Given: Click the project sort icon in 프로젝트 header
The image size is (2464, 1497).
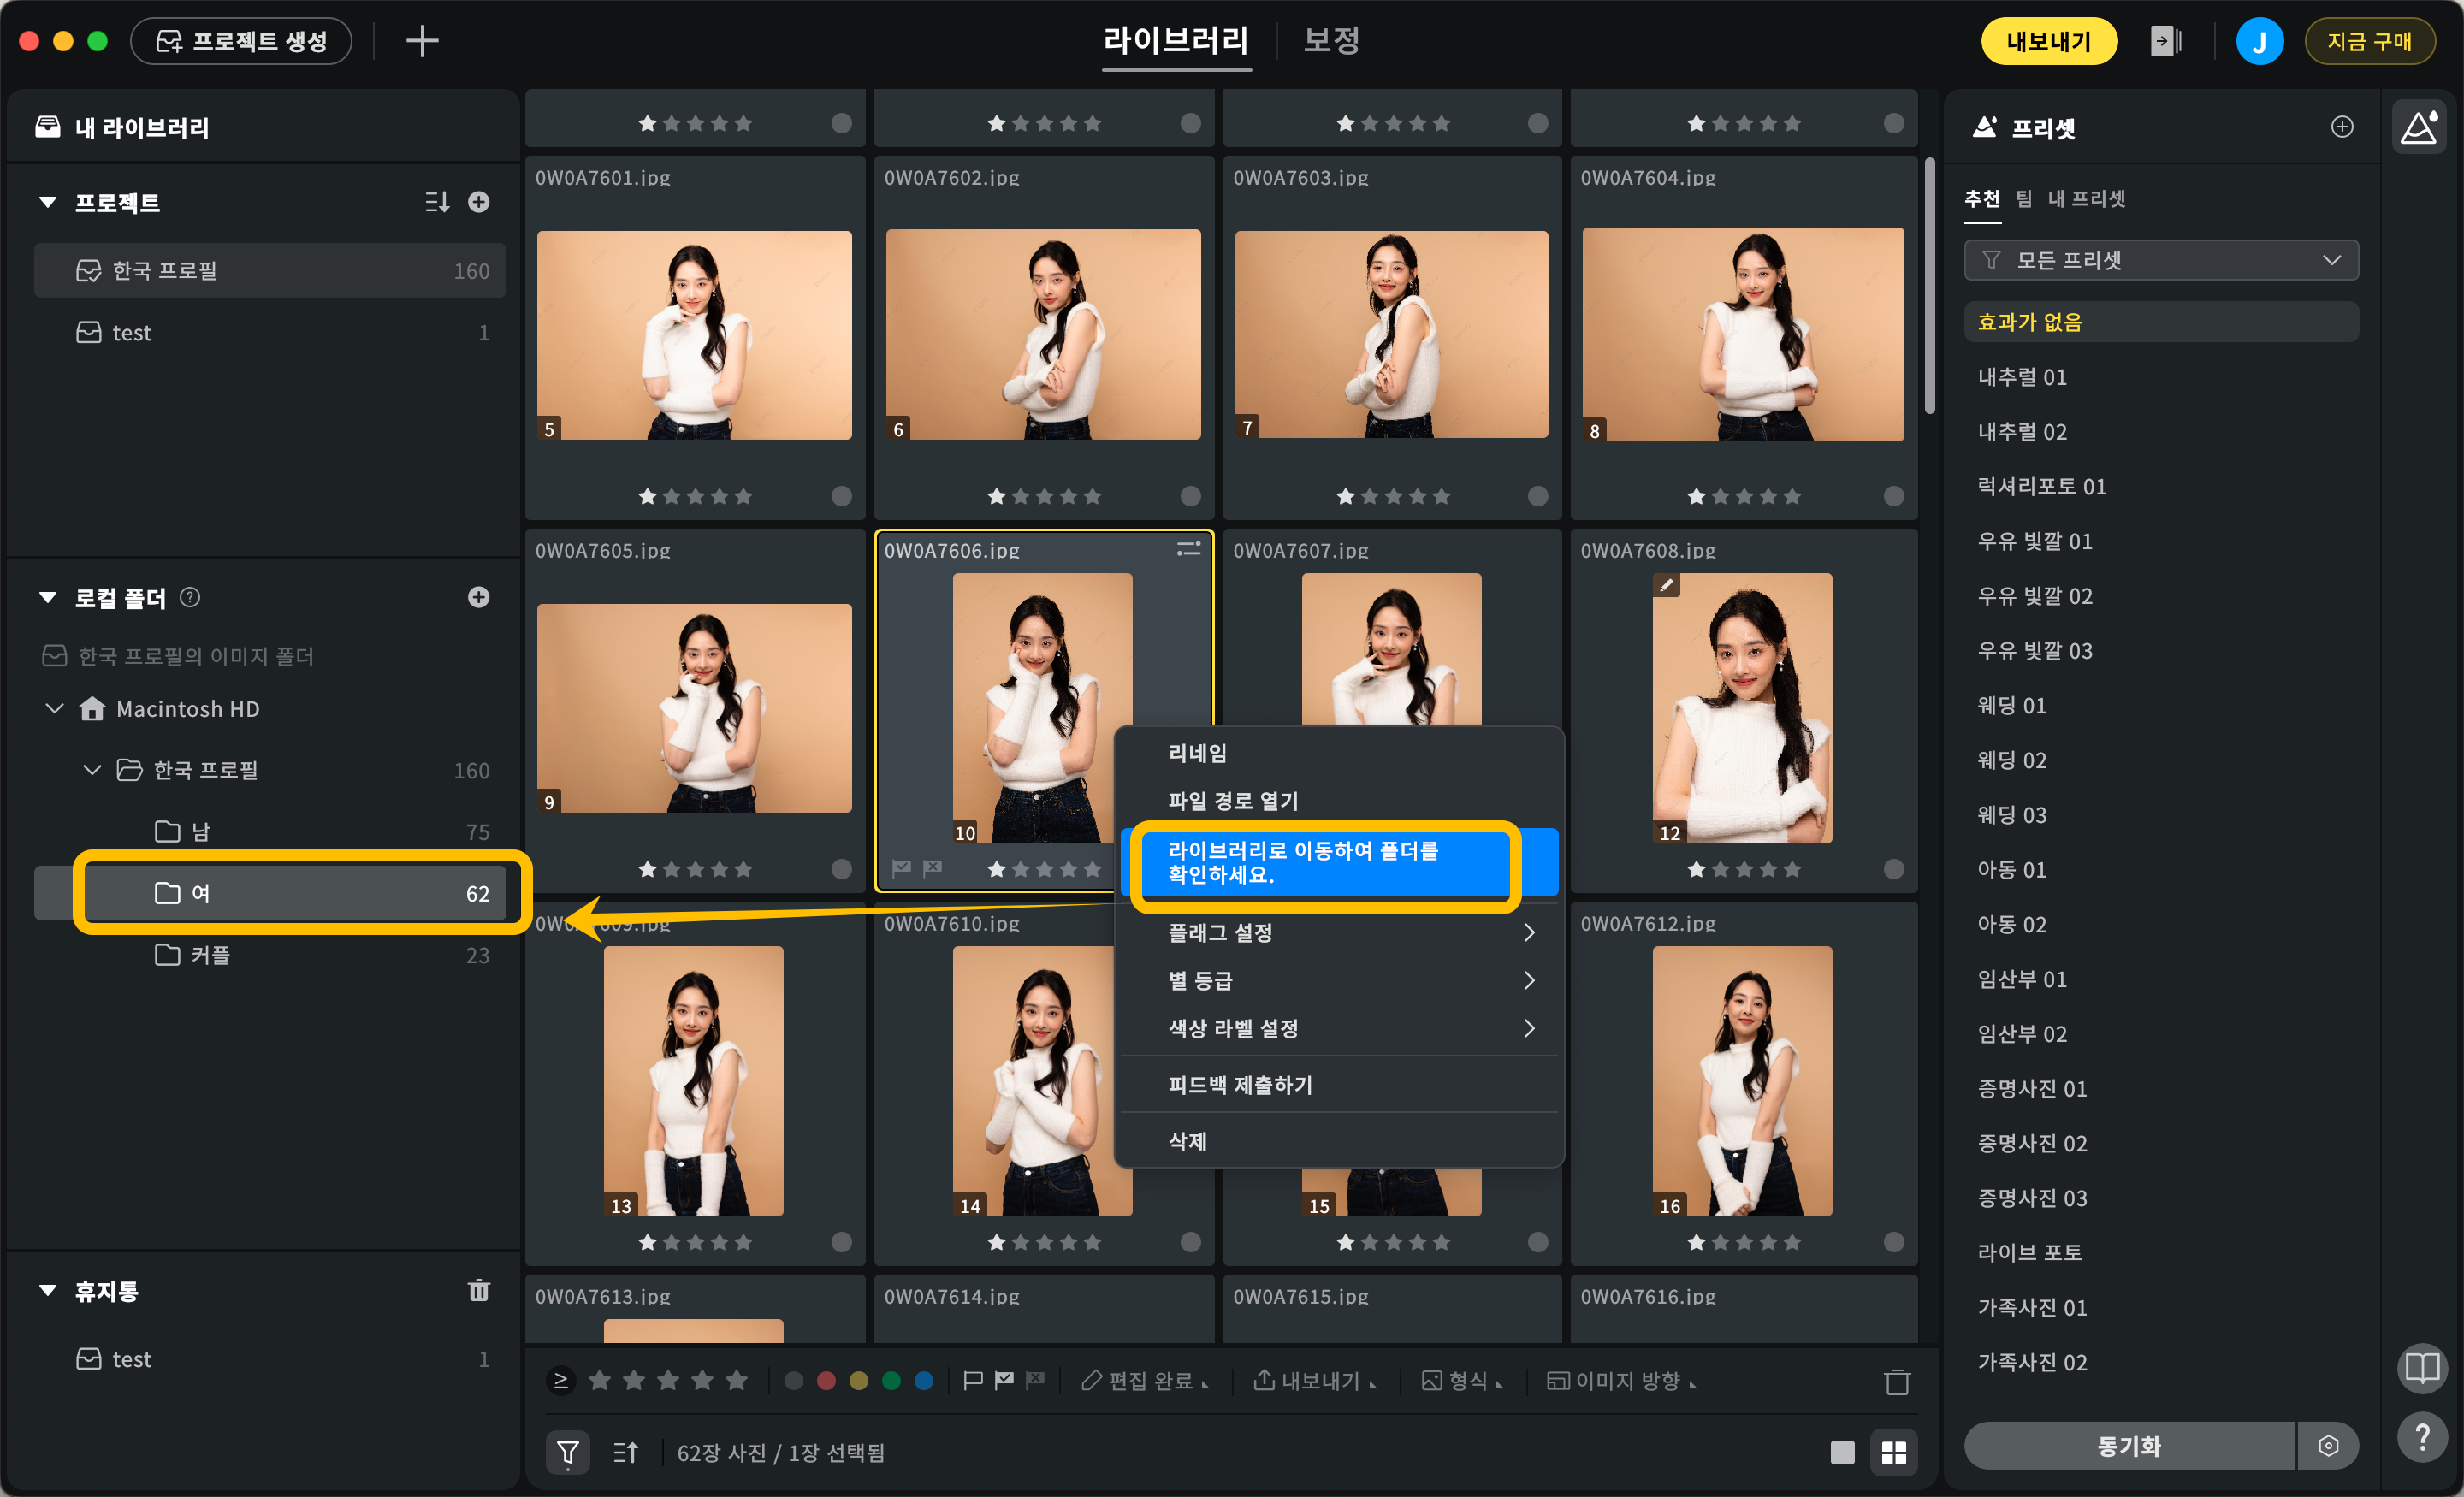Looking at the screenshot, I should point(437,202).
